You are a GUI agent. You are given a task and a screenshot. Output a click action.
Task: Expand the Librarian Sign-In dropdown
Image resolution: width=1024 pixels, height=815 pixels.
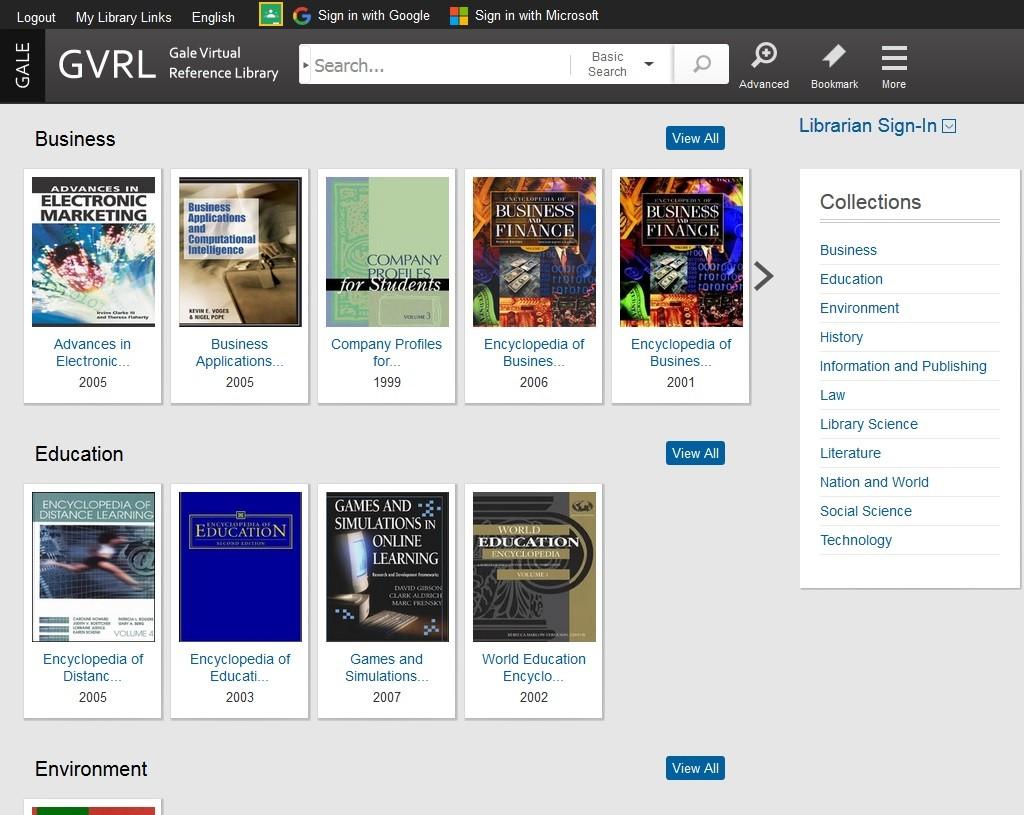[949, 126]
